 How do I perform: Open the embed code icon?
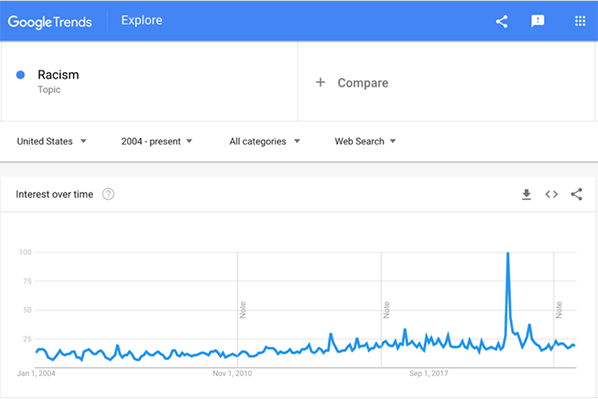coord(551,194)
